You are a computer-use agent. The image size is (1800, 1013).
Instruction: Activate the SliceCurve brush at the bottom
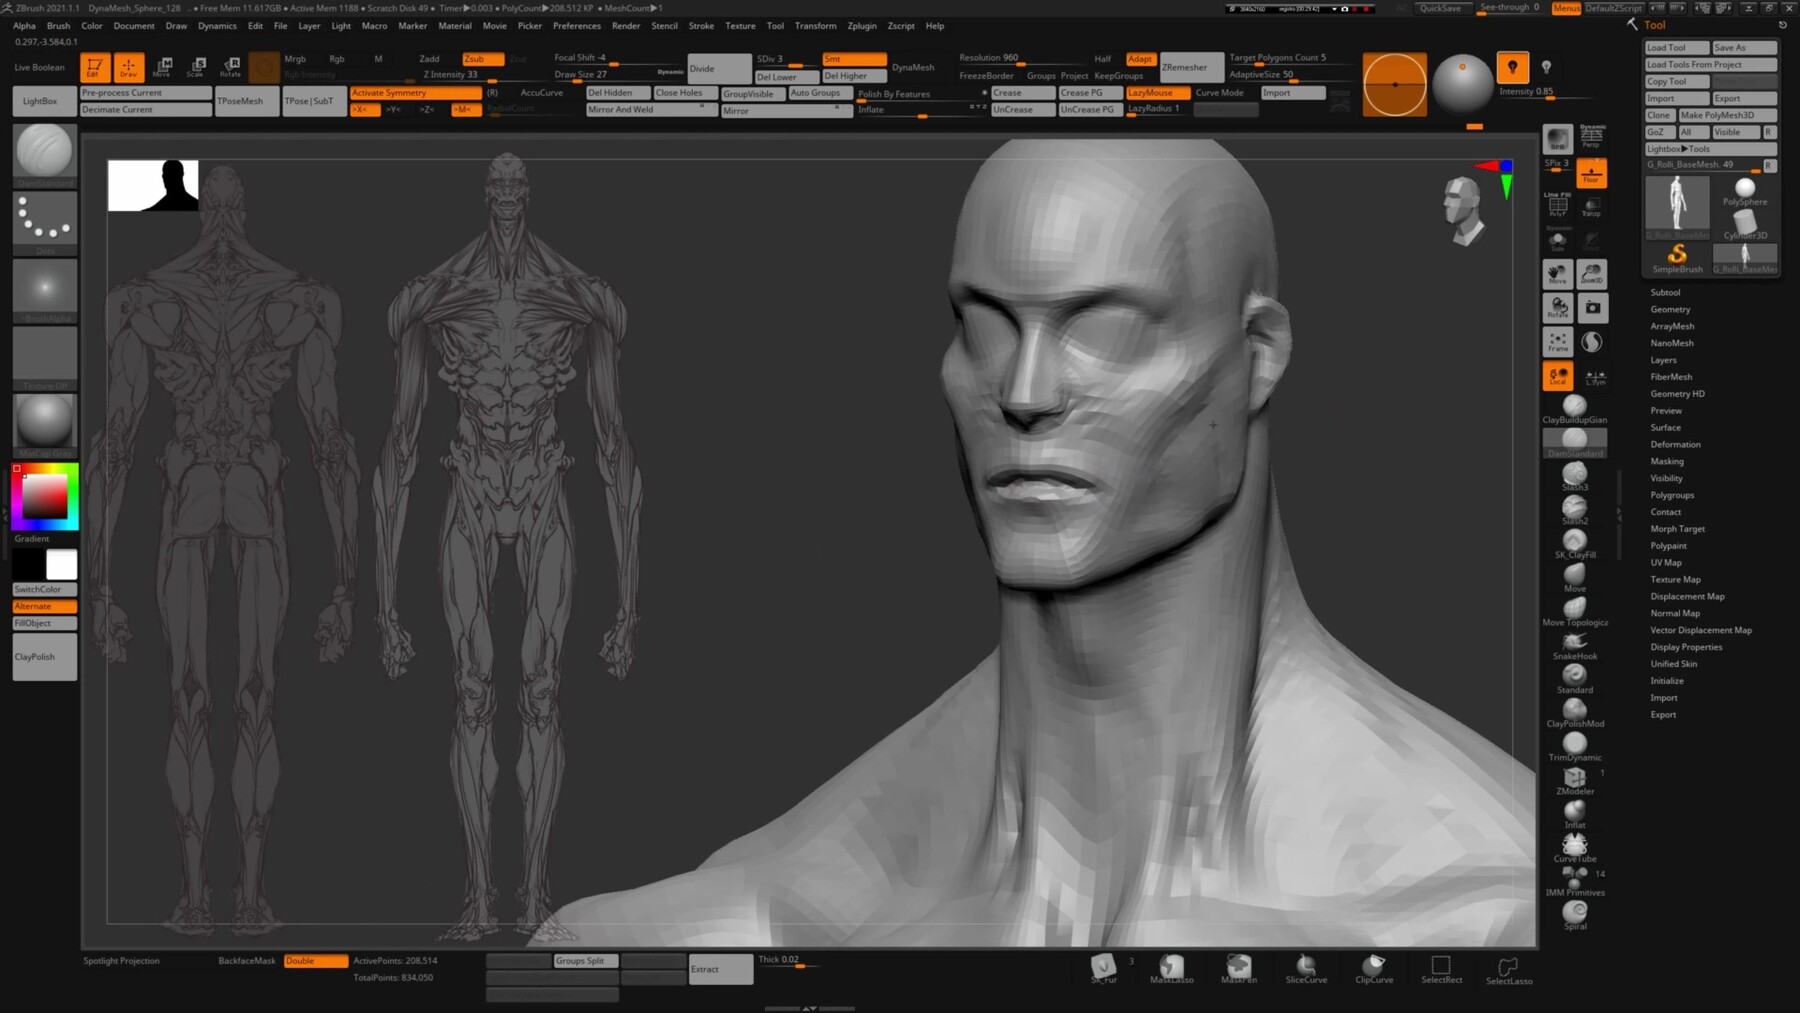point(1306,966)
